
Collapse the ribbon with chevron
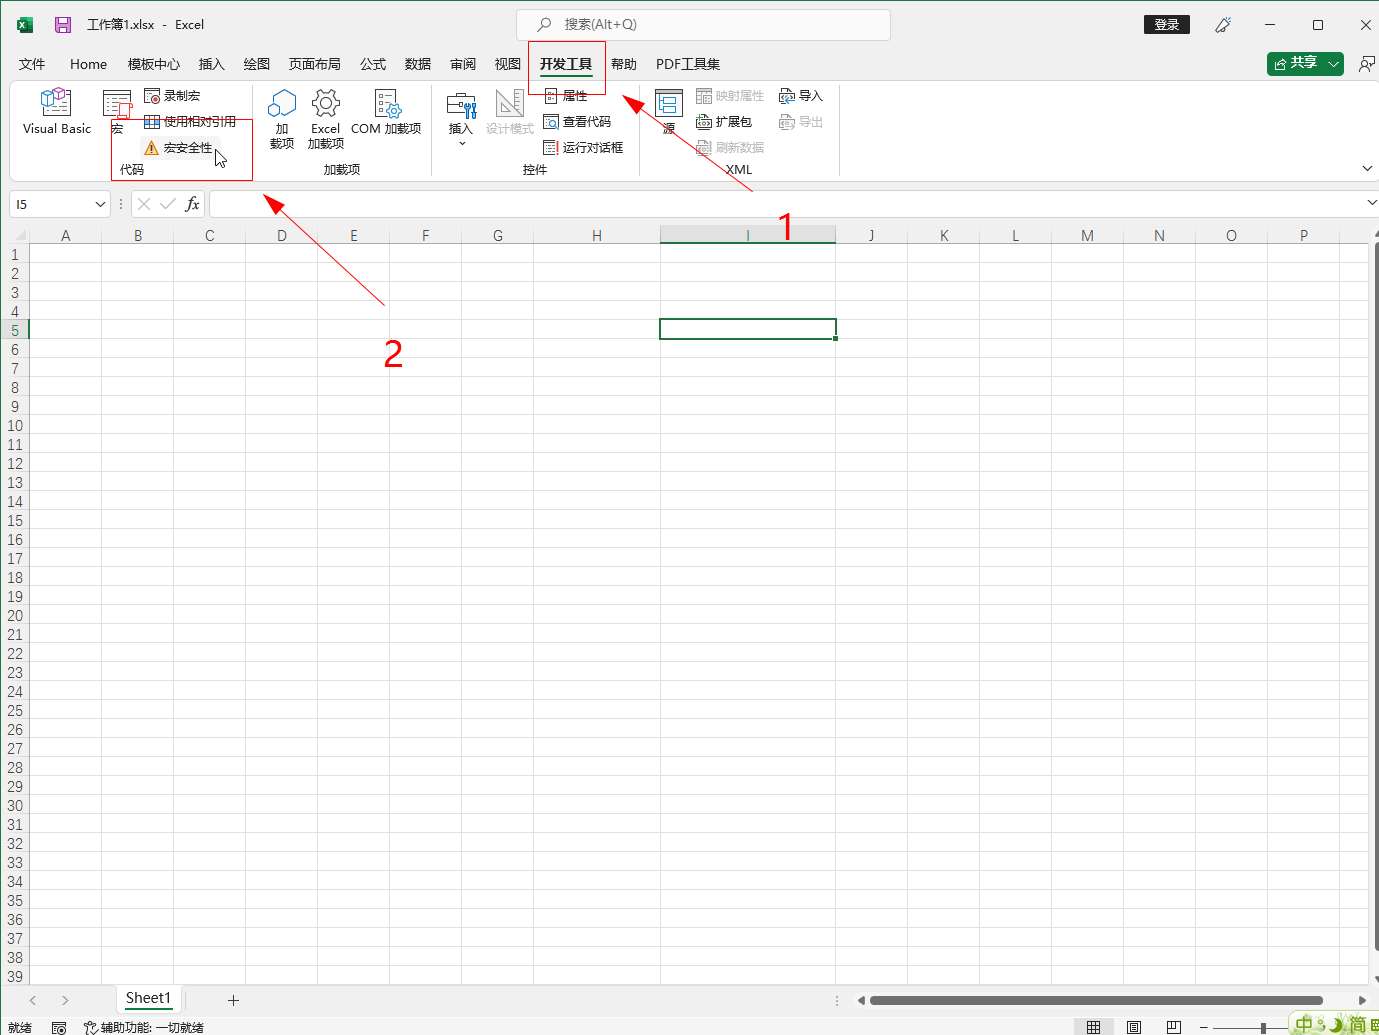[x=1367, y=168]
